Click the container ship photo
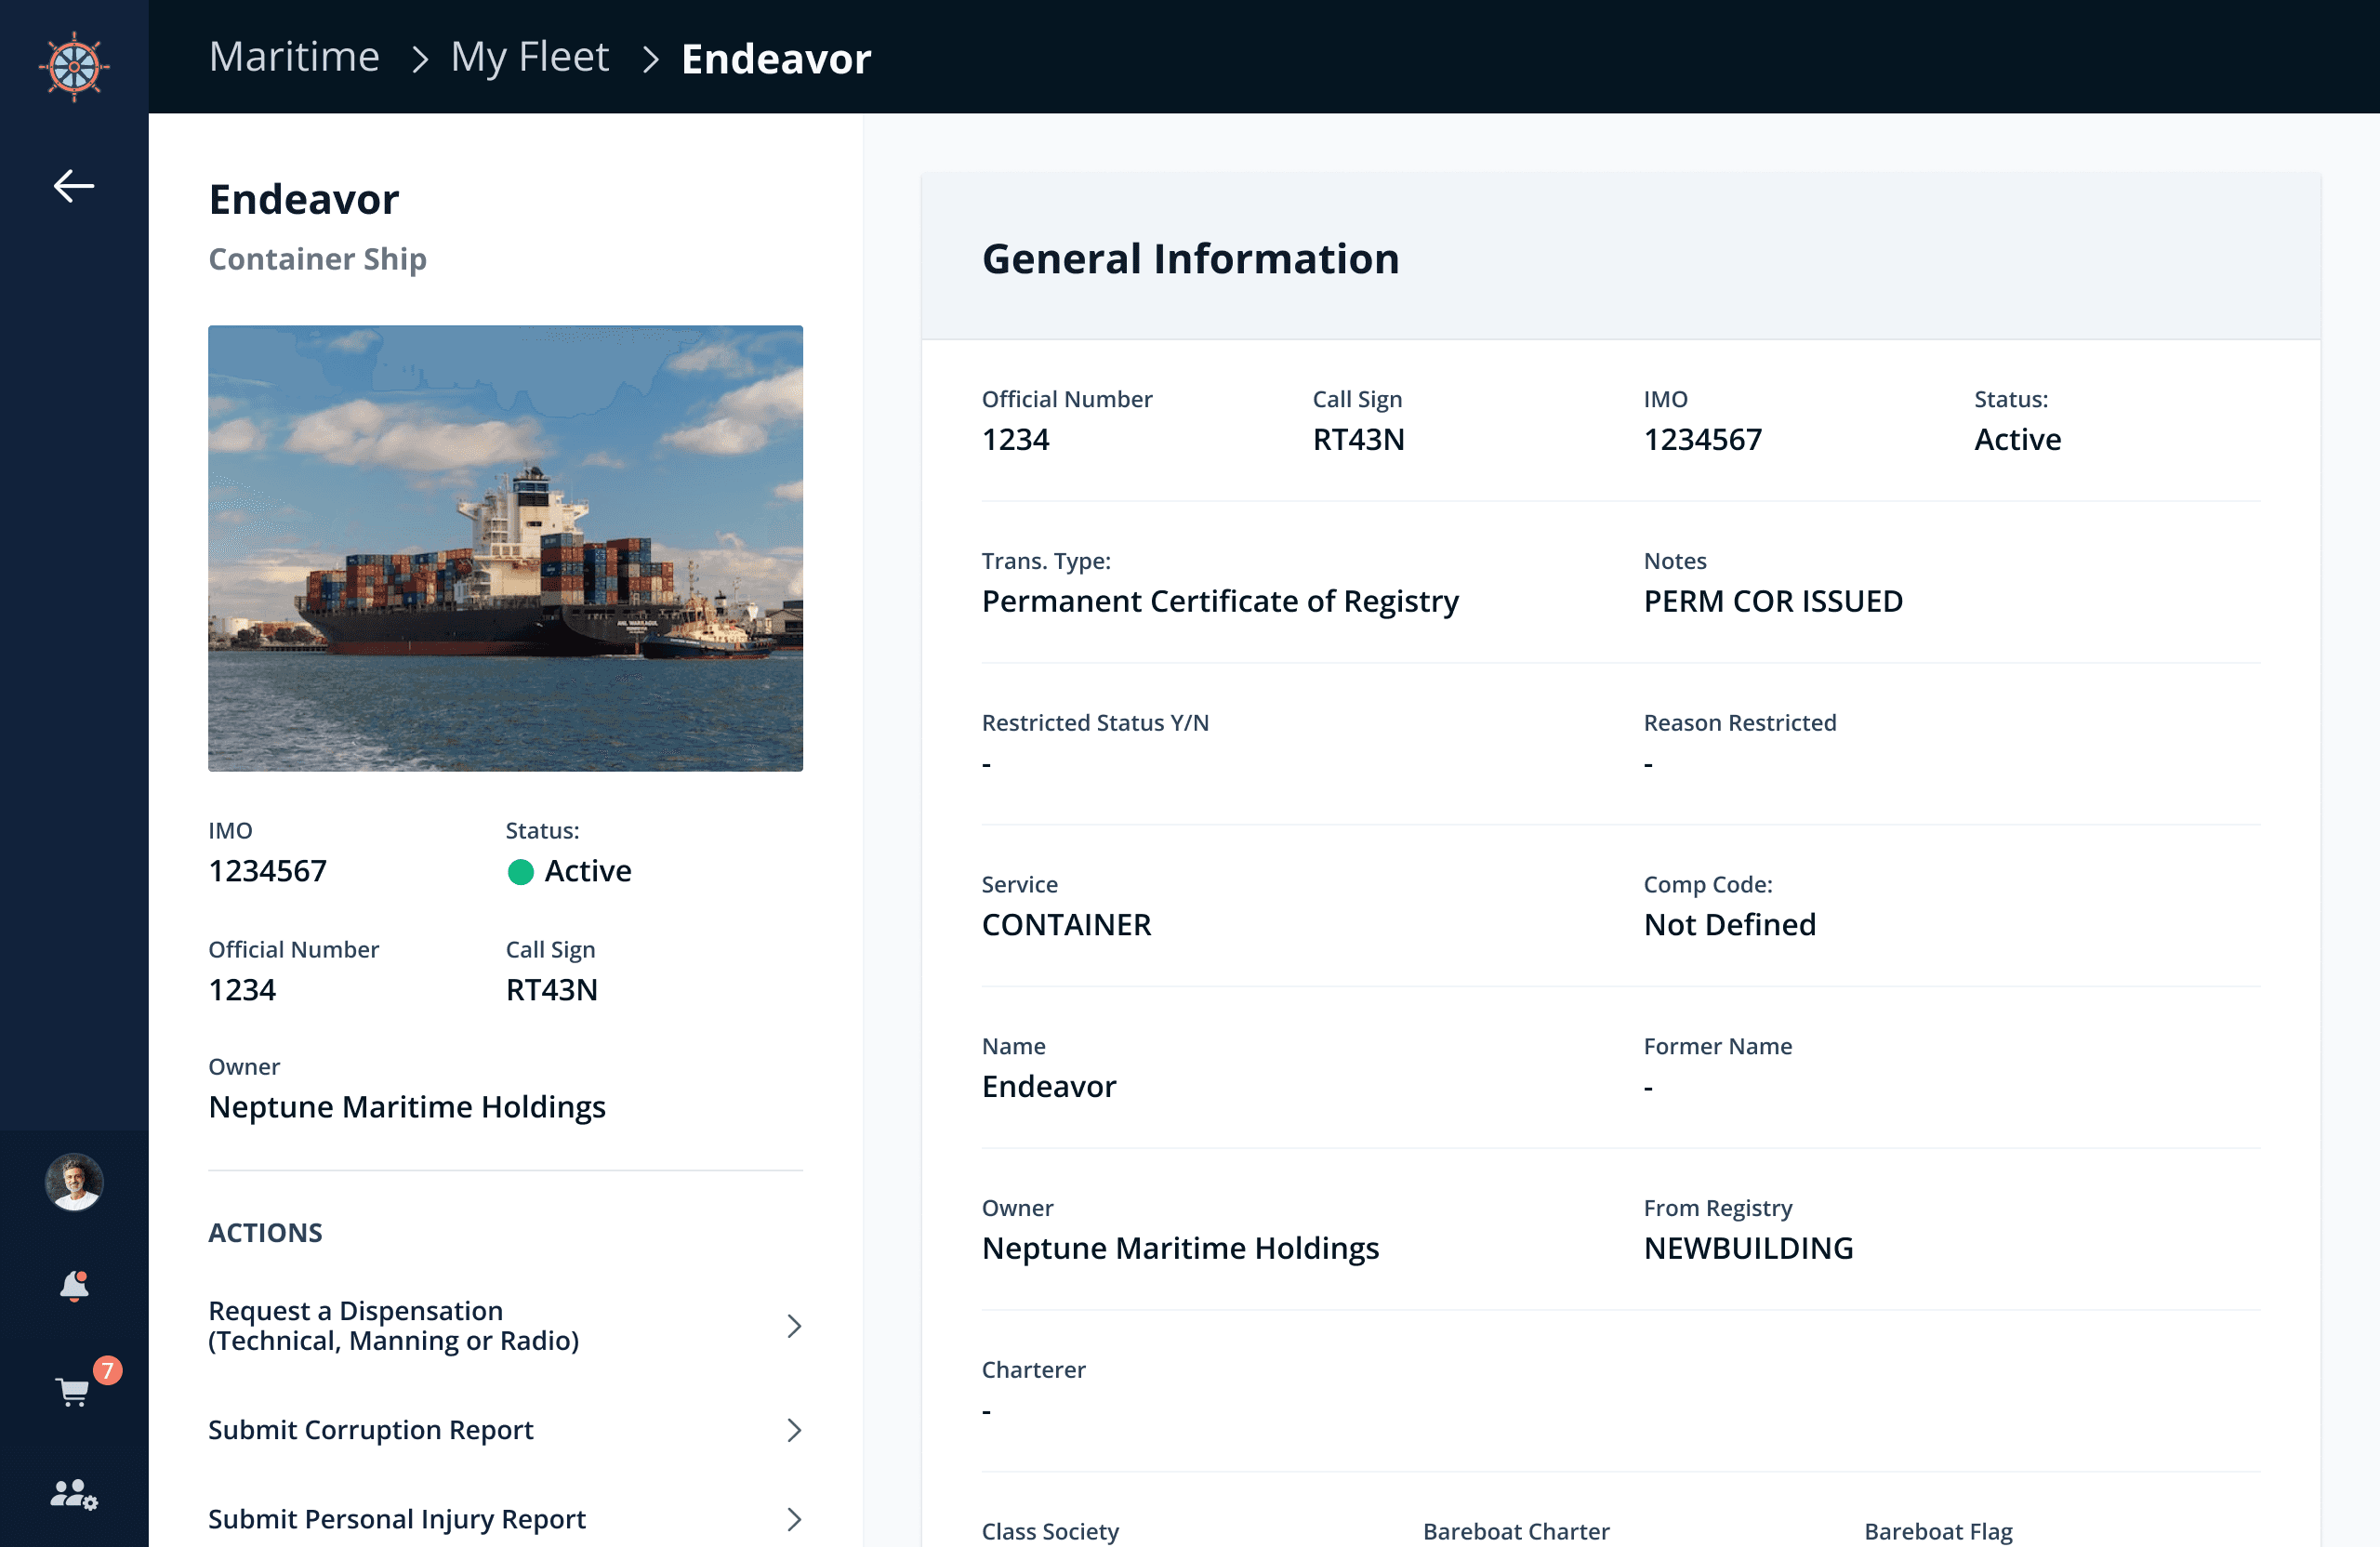Image resolution: width=2380 pixels, height=1547 pixels. 505,548
